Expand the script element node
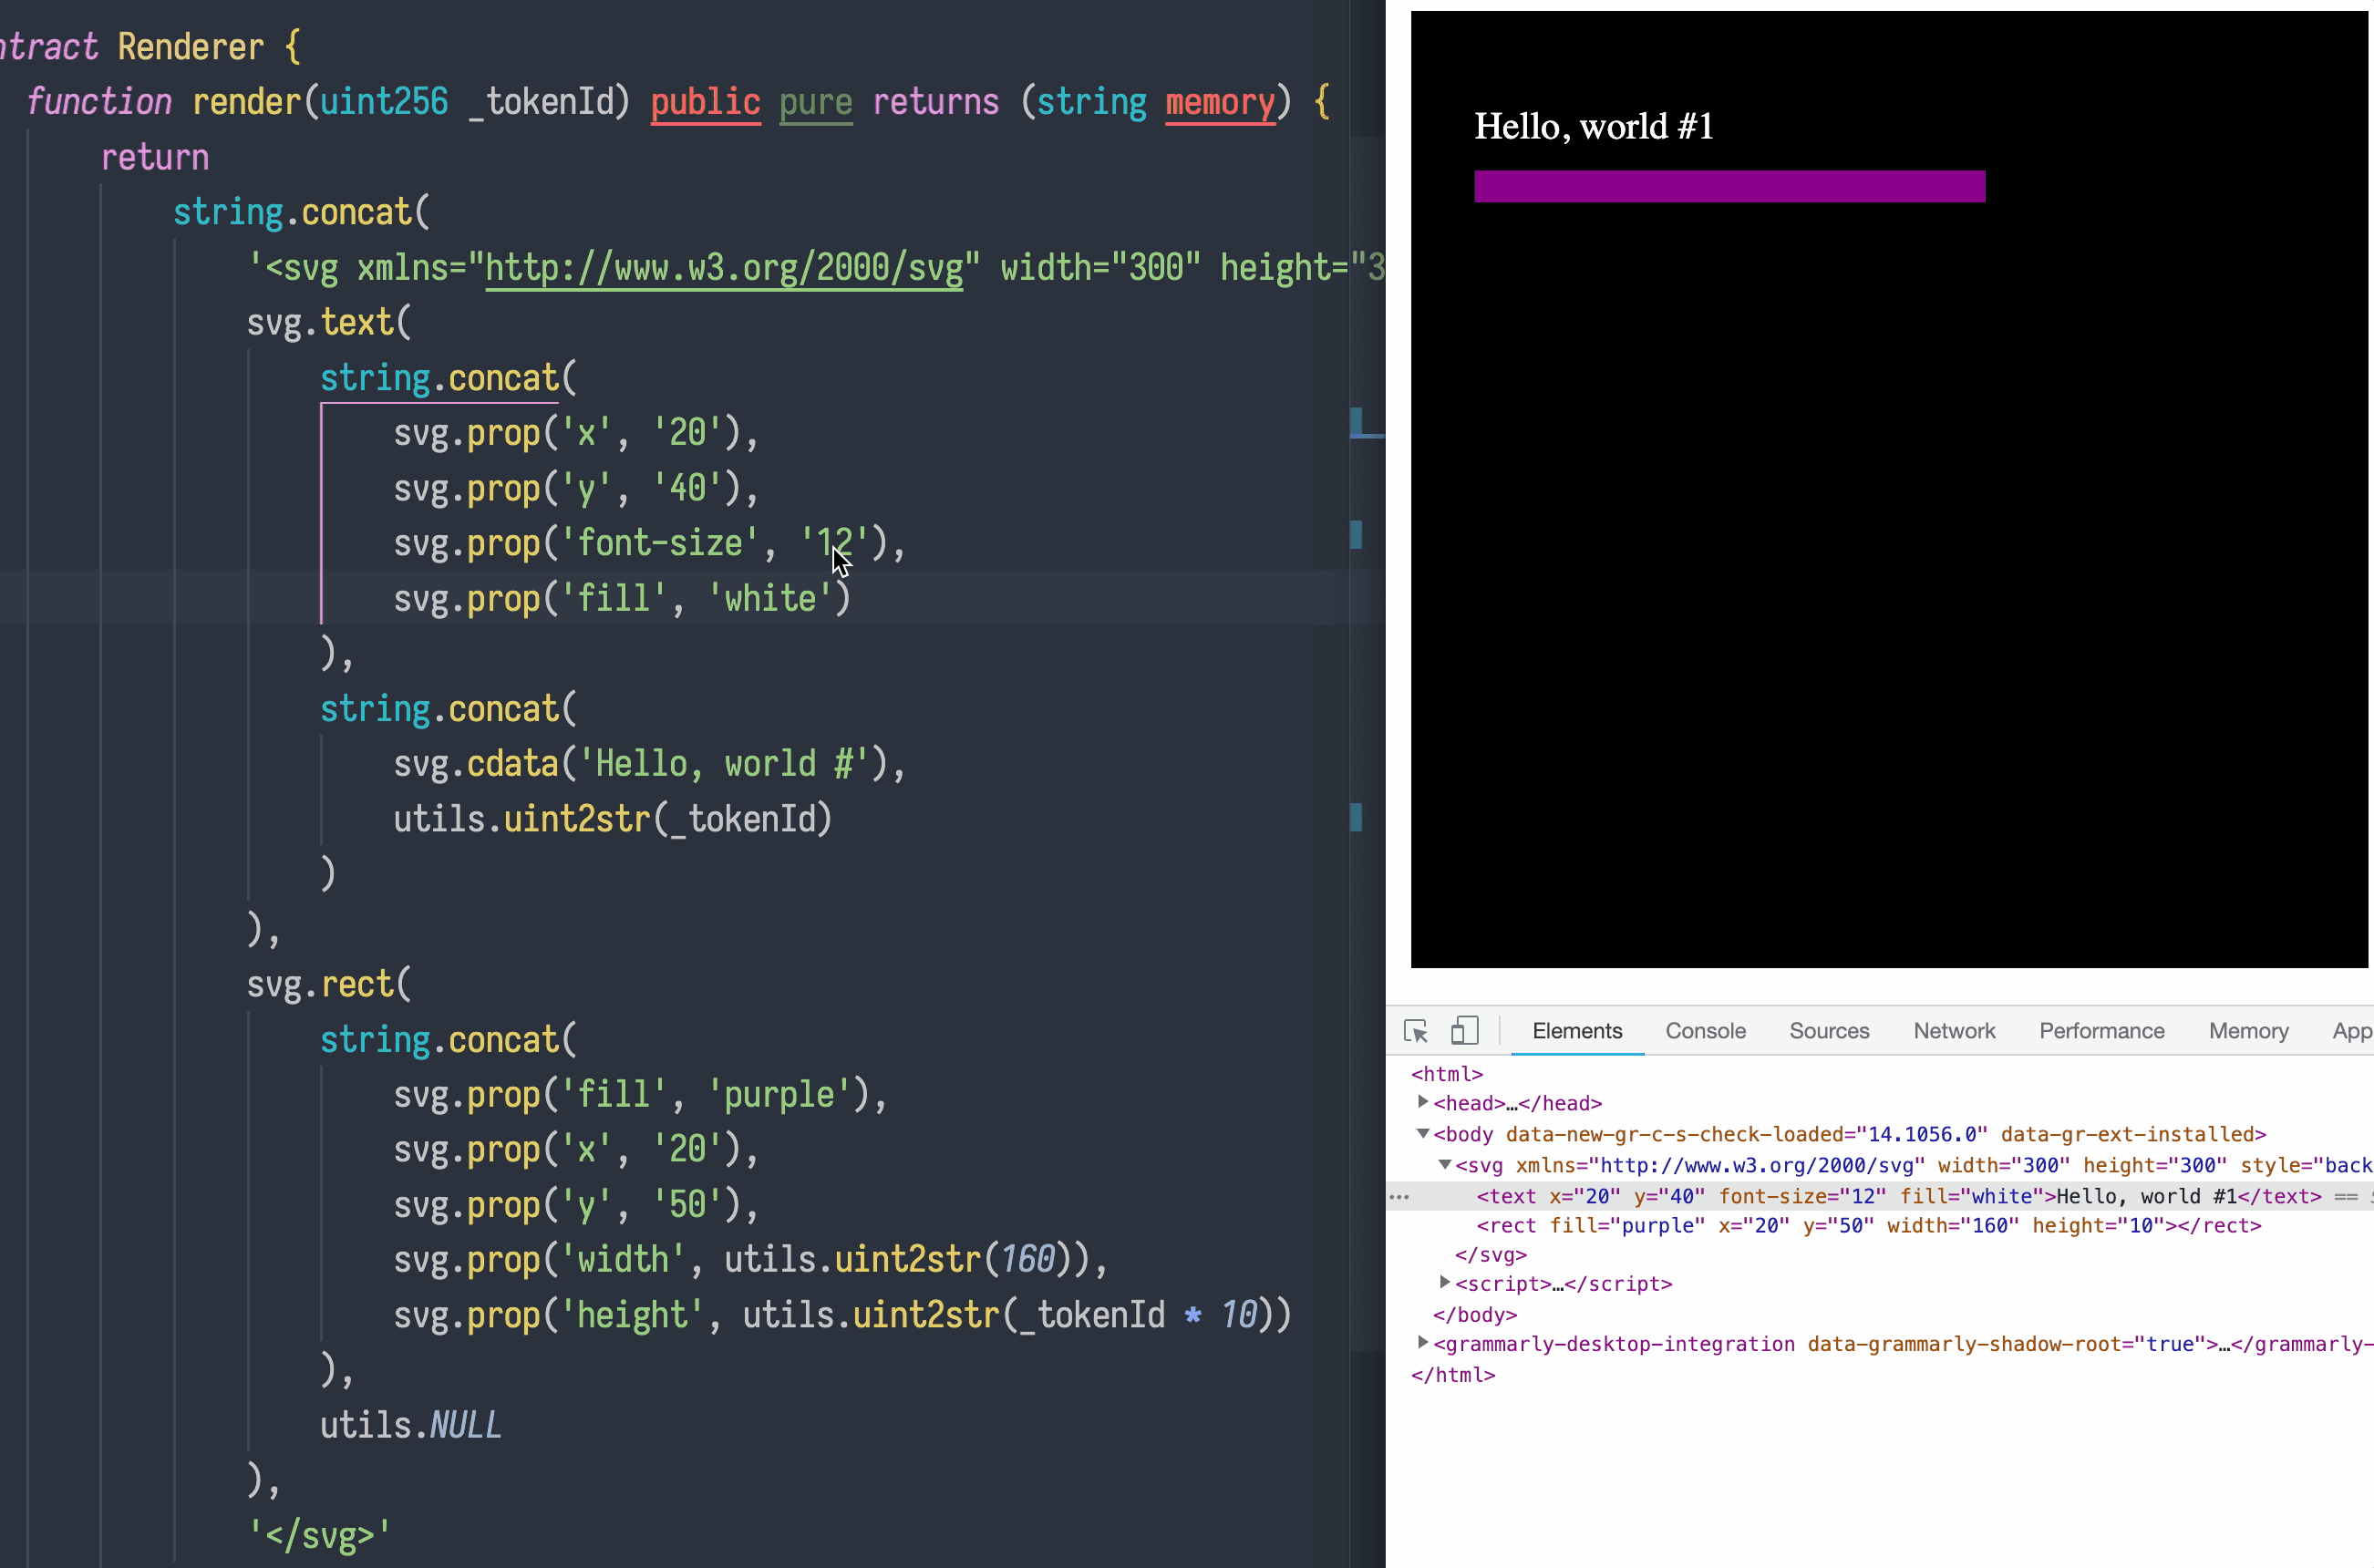Image resolution: width=2374 pixels, height=1568 pixels. click(1444, 1282)
